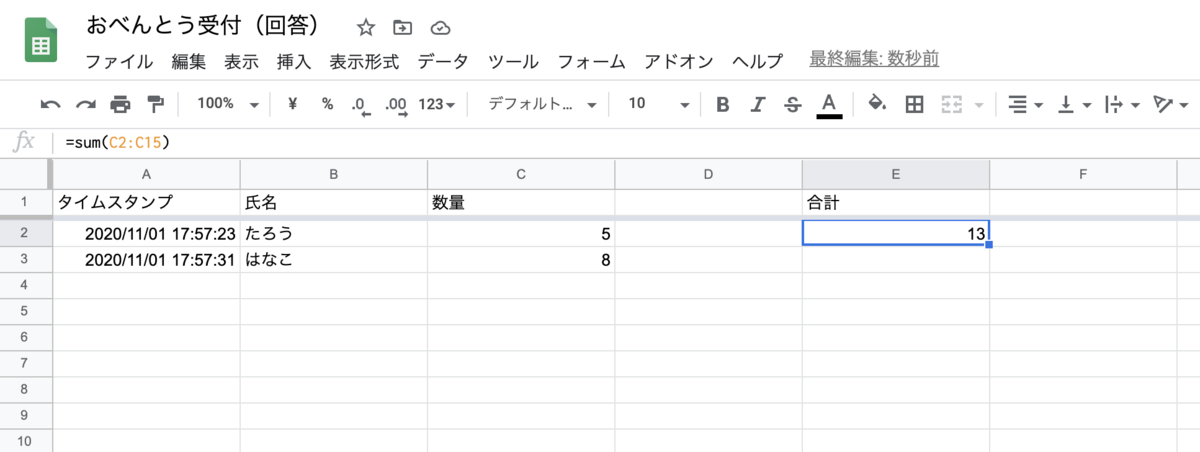1200x452 pixels.
Task: Toggle bold formatting
Action: pos(723,104)
